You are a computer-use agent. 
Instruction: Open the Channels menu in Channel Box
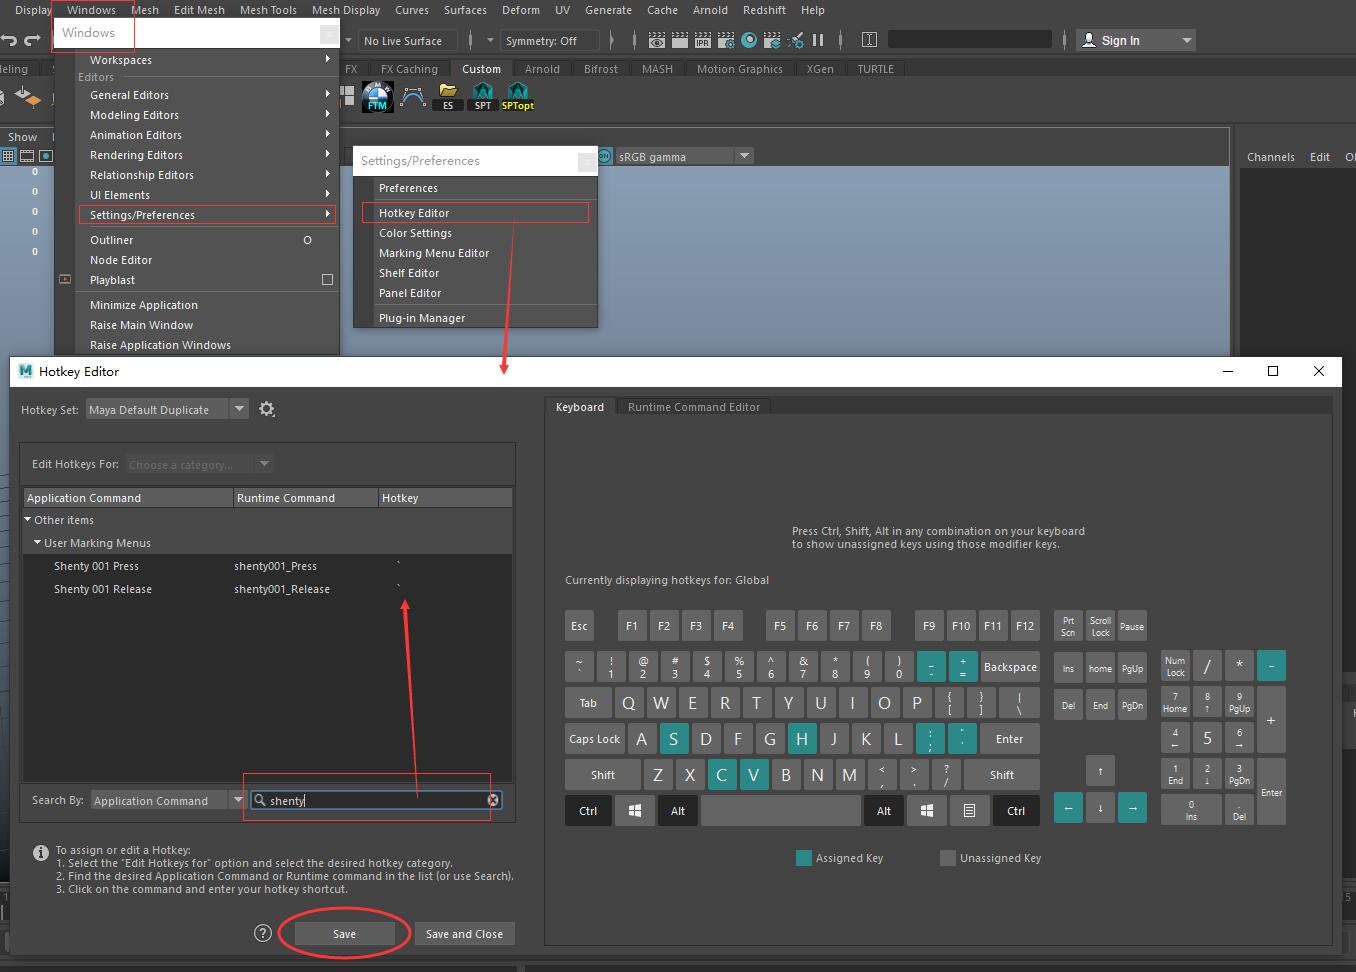tap(1271, 157)
